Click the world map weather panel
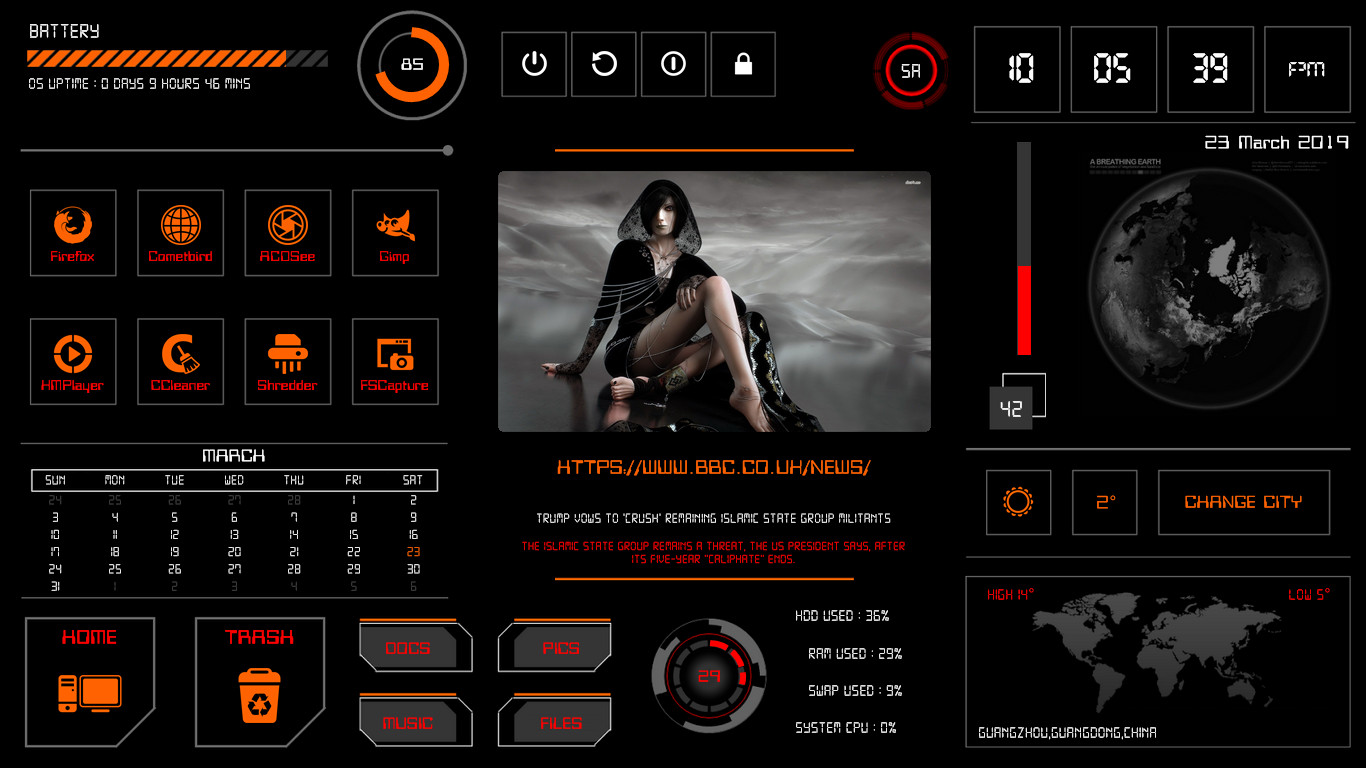The width and height of the screenshot is (1366, 768). point(1158,662)
